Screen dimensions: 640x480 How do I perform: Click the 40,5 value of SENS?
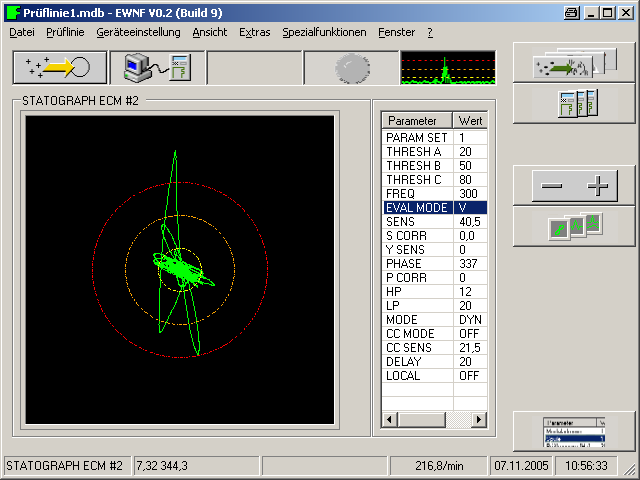(470, 222)
